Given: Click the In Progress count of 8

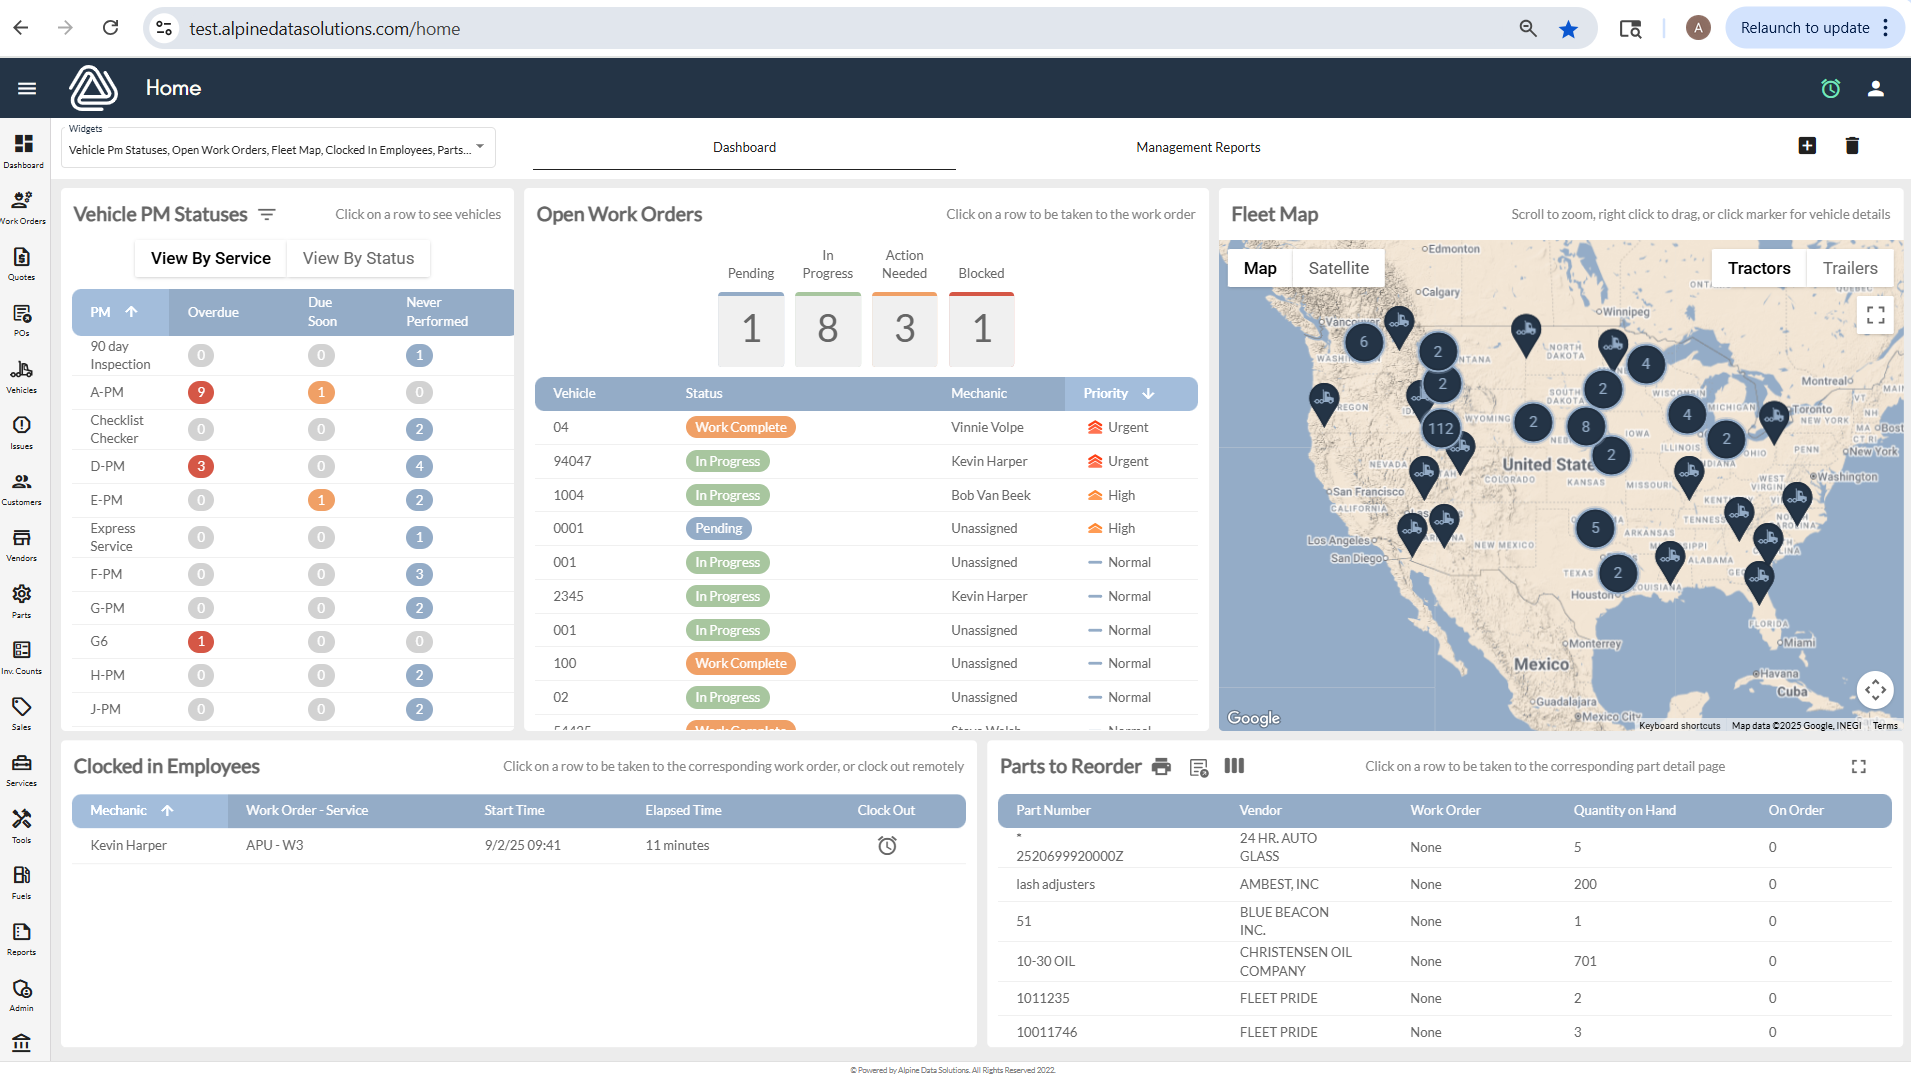Looking at the screenshot, I should [x=827, y=329].
